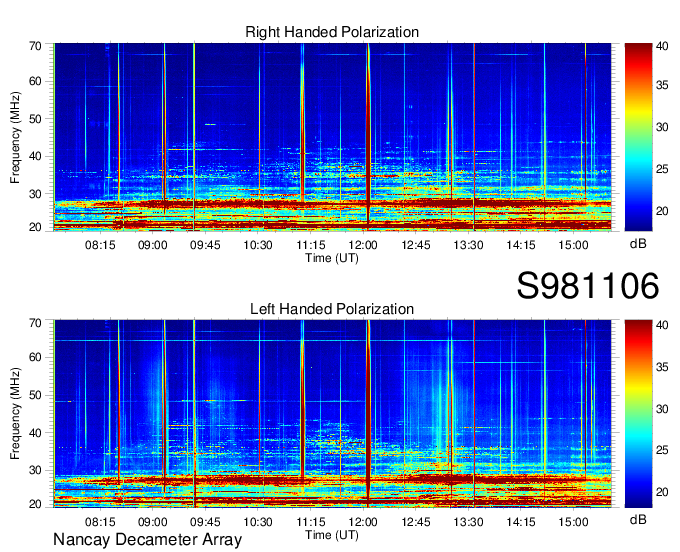
Task: Click the Left Handed plot's "Frequency (MHz)" axis label
Action: click(x=15, y=414)
